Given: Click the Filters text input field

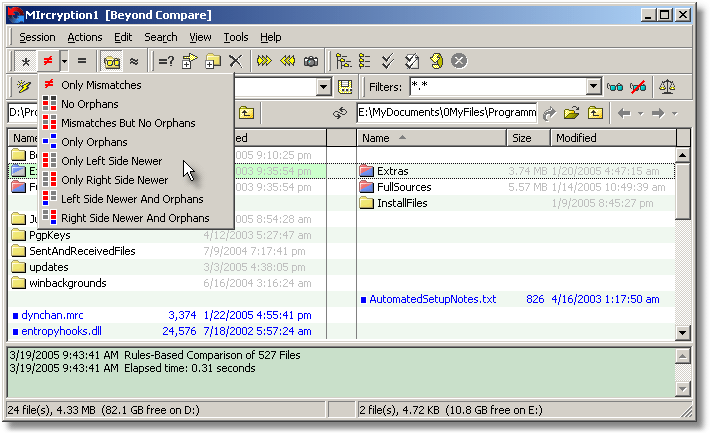Looking at the screenshot, I should click(x=497, y=87).
